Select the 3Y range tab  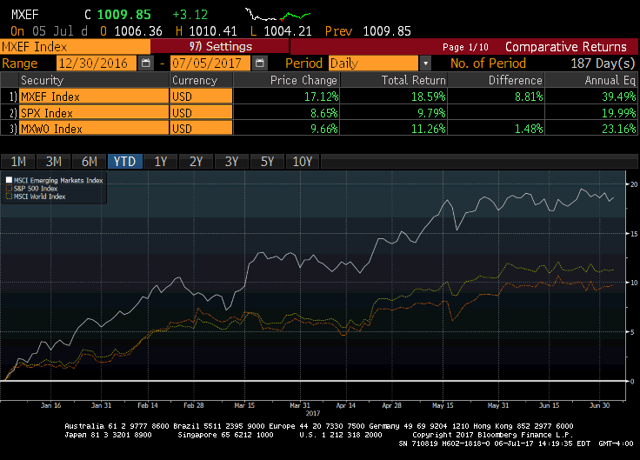point(231,162)
